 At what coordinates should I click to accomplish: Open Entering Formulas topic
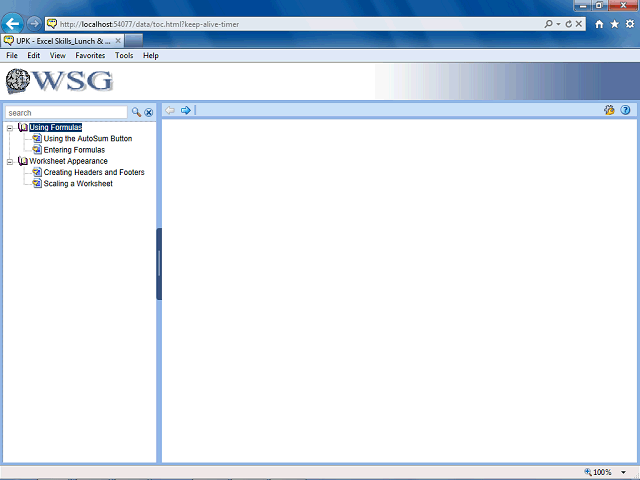point(74,150)
